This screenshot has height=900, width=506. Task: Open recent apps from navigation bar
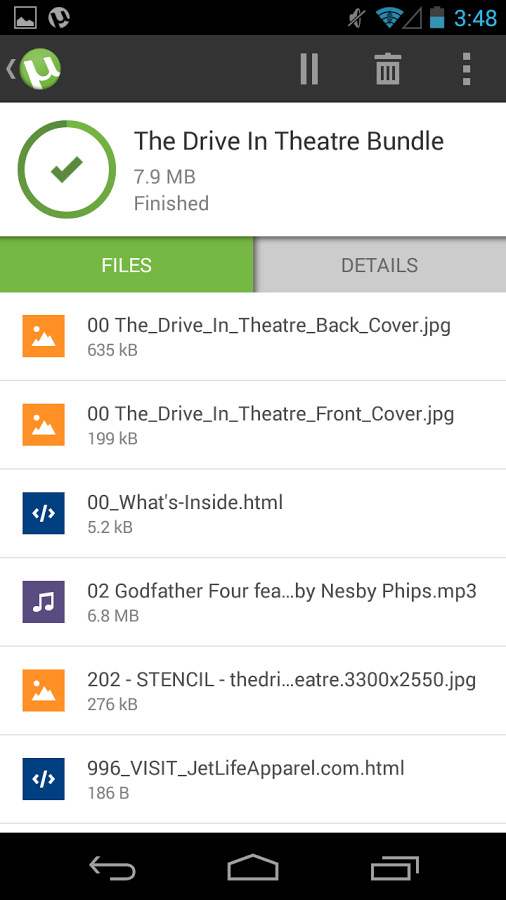(394, 867)
